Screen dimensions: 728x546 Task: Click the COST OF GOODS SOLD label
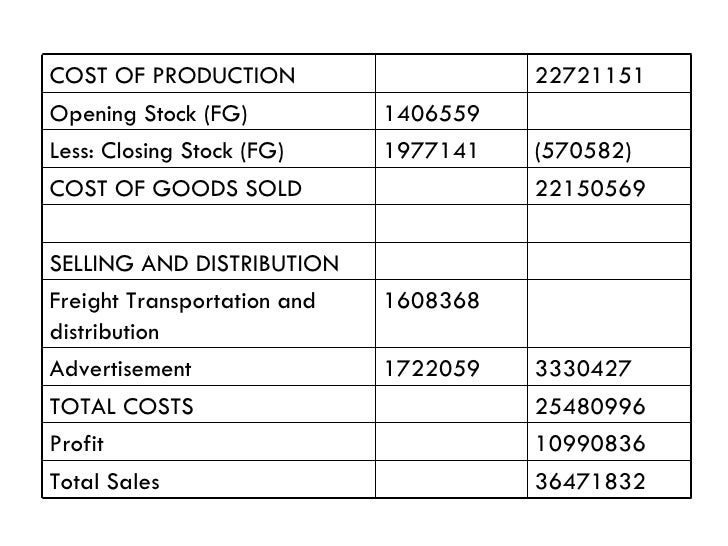point(176,188)
